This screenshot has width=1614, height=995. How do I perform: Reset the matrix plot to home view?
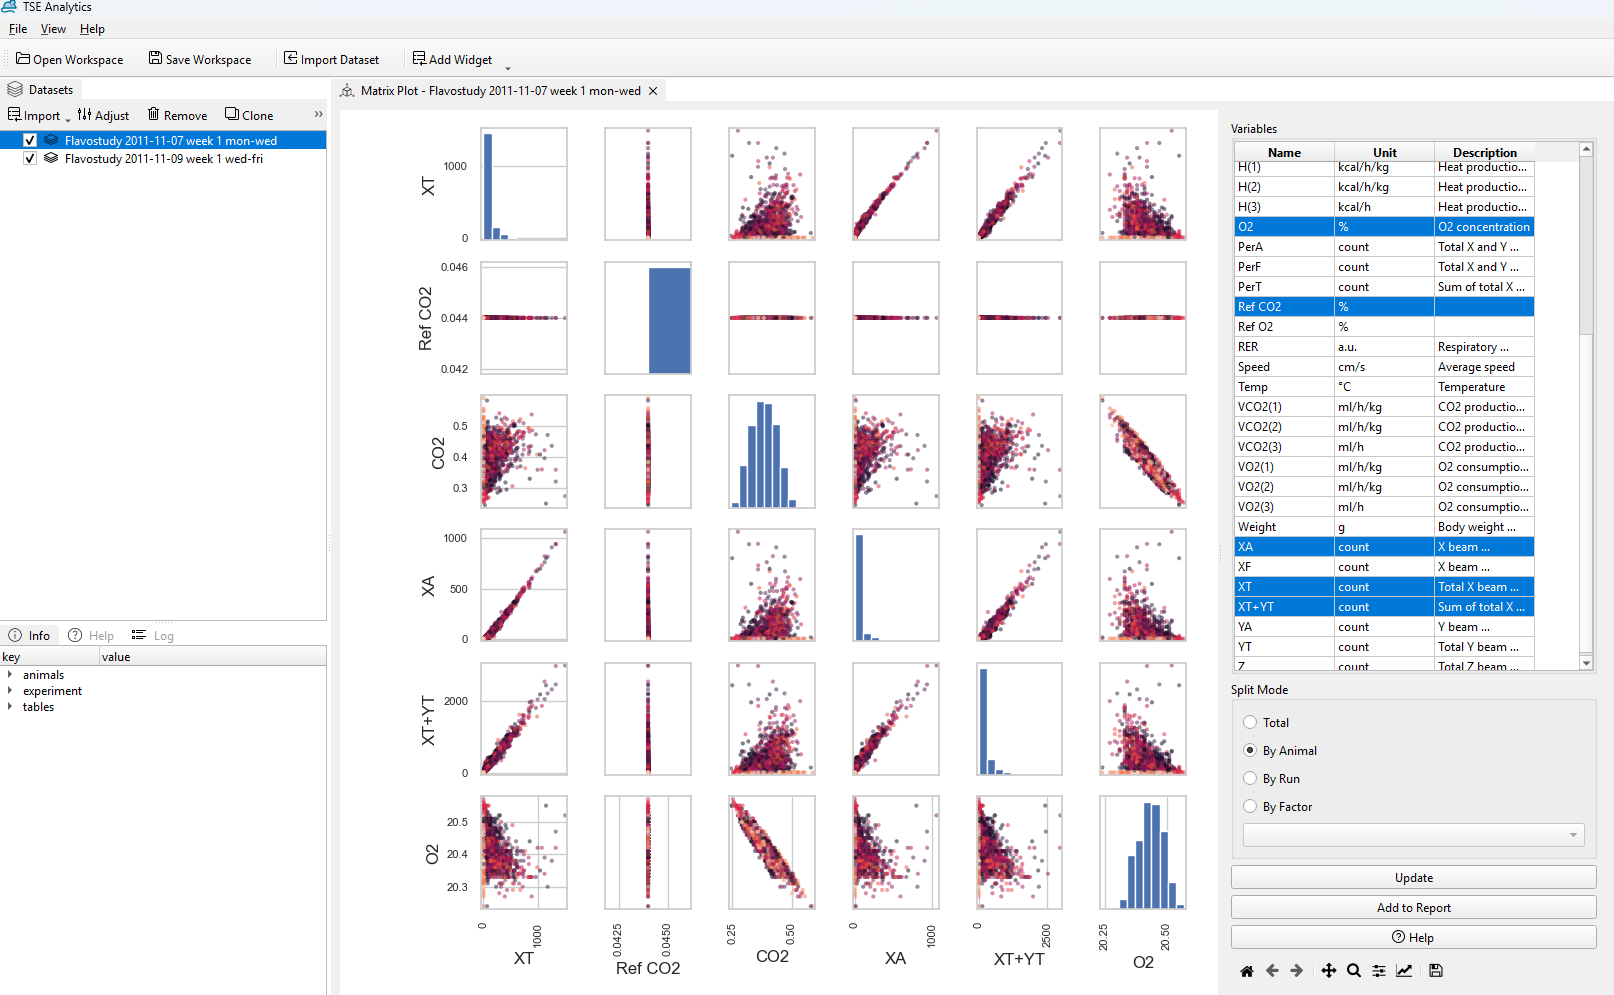pyautogui.click(x=1247, y=970)
